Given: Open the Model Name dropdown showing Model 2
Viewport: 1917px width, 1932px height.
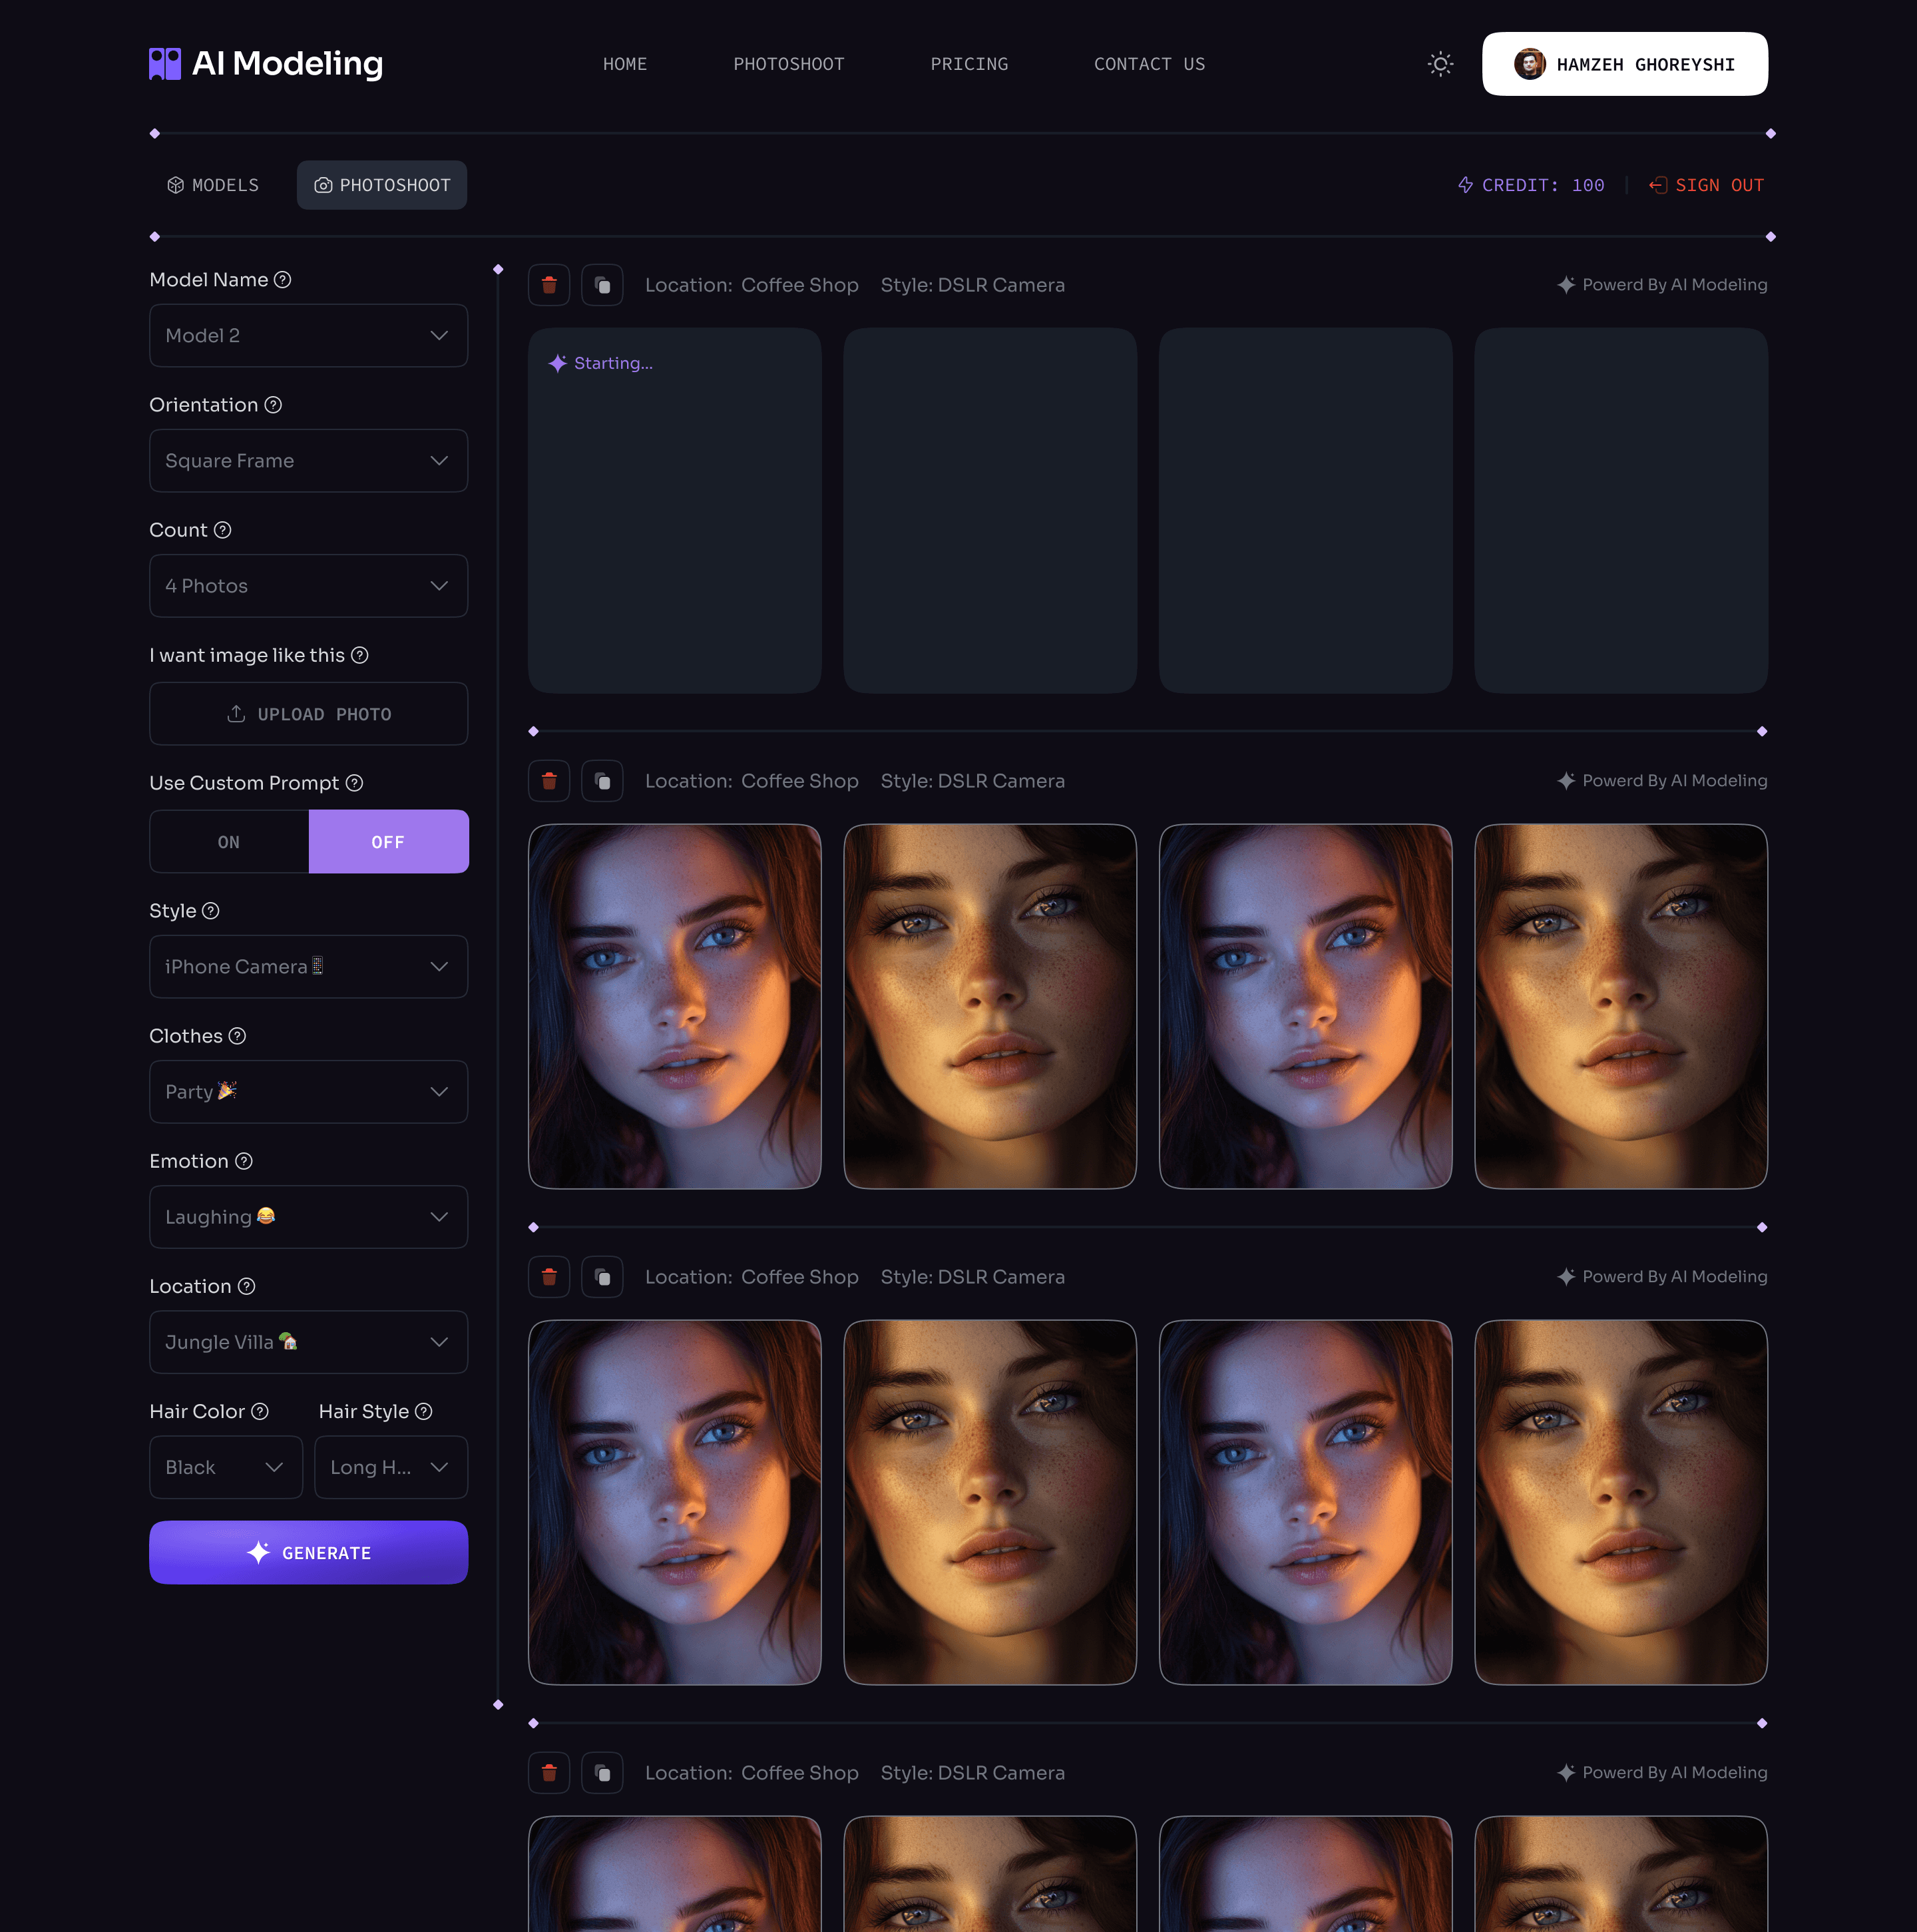Looking at the screenshot, I should point(308,336).
